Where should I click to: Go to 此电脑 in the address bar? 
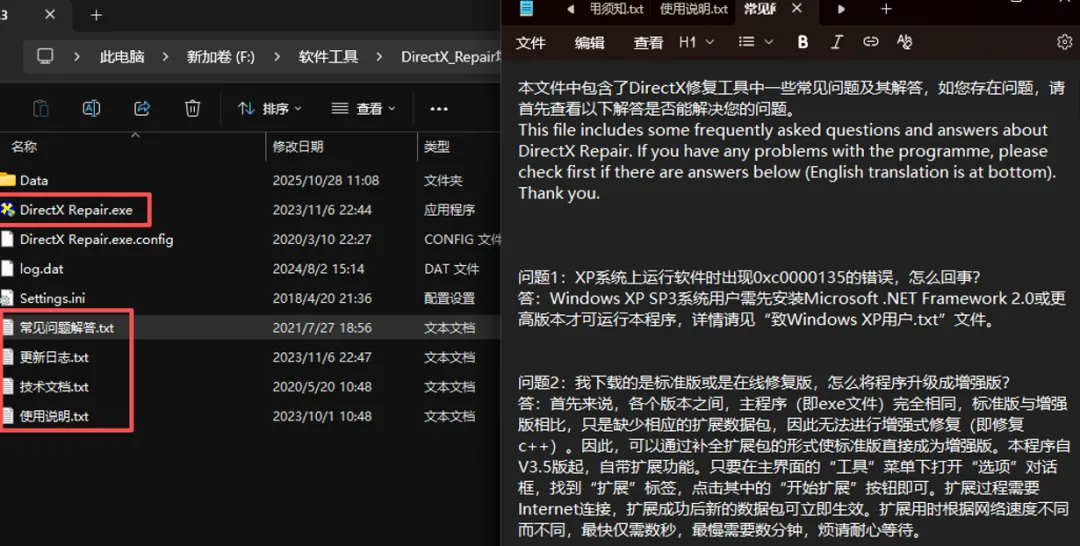tap(122, 56)
